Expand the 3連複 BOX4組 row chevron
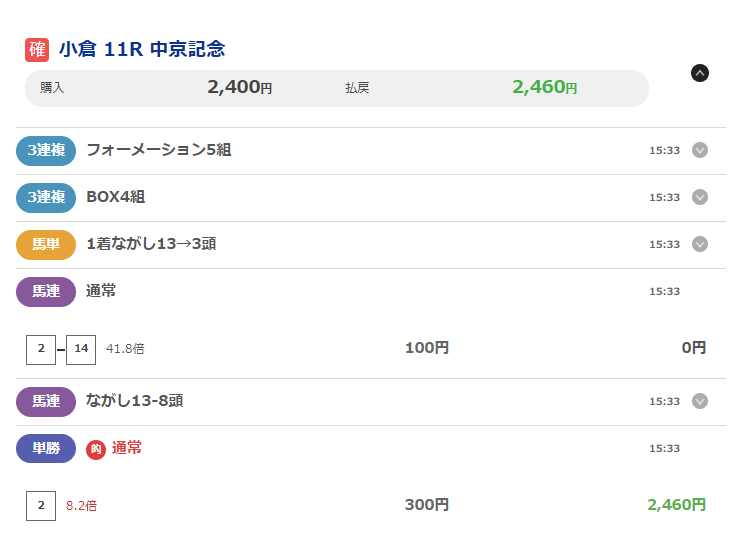This screenshot has width=736, height=550. coord(700,197)
